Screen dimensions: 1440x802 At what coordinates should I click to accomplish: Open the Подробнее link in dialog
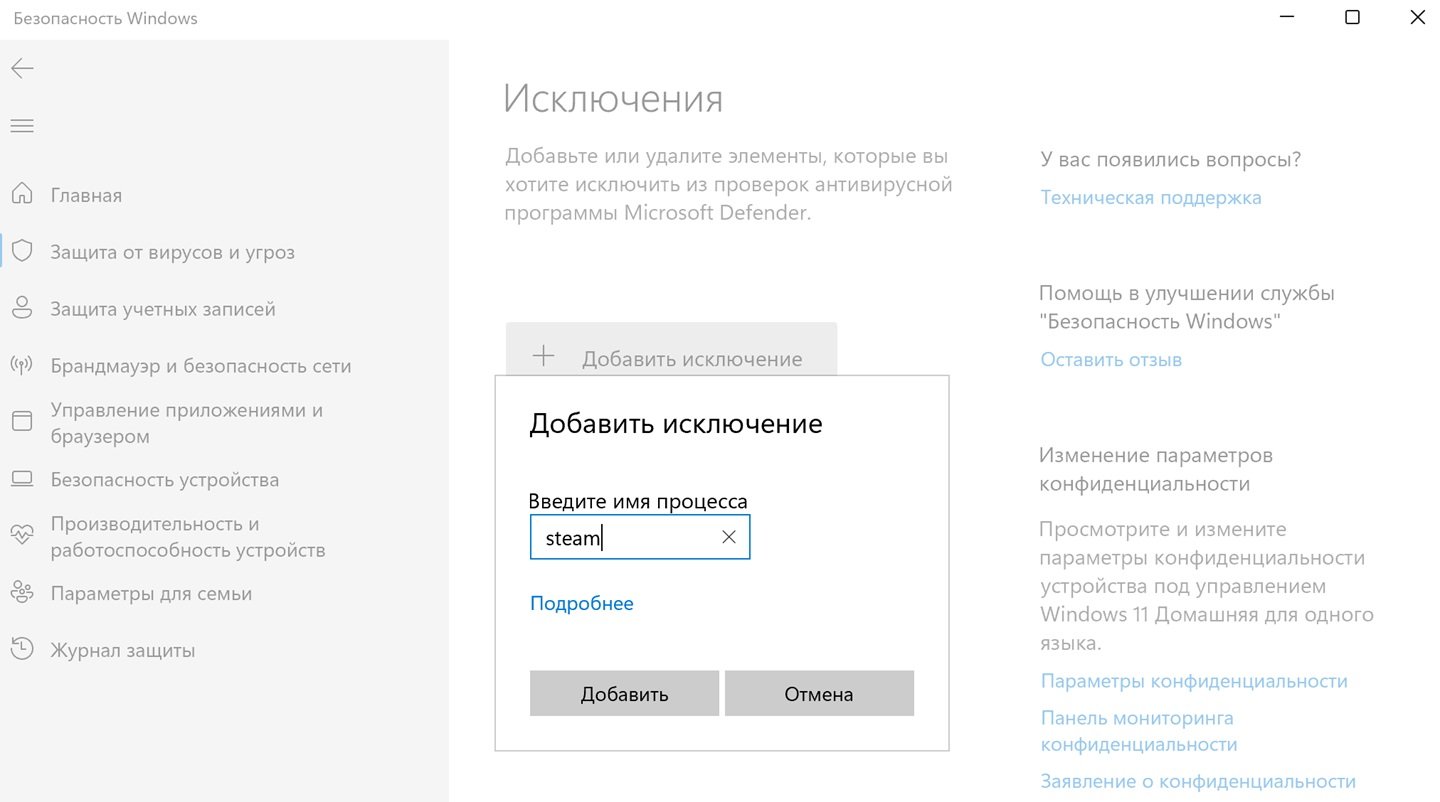pos(582,603)
